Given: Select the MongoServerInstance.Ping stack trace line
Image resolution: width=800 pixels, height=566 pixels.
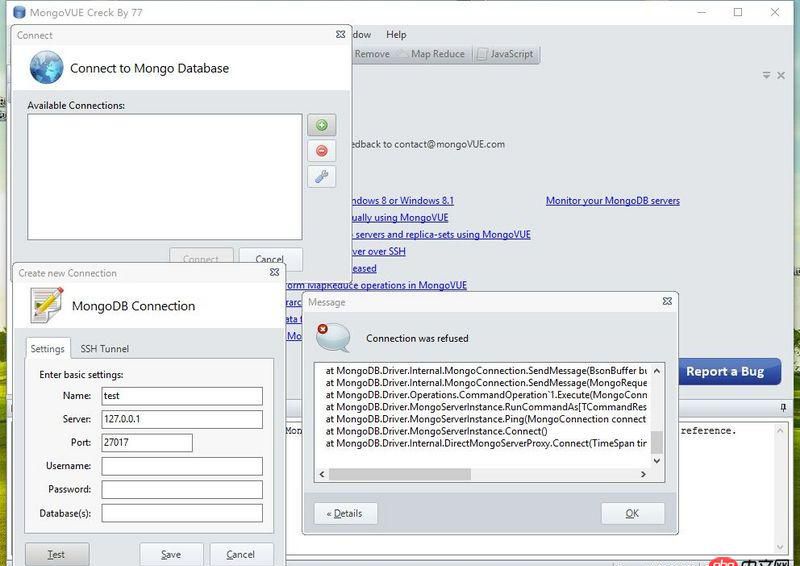Looking at the screenshot, I should pyautogui.click(x=486, y=419).
